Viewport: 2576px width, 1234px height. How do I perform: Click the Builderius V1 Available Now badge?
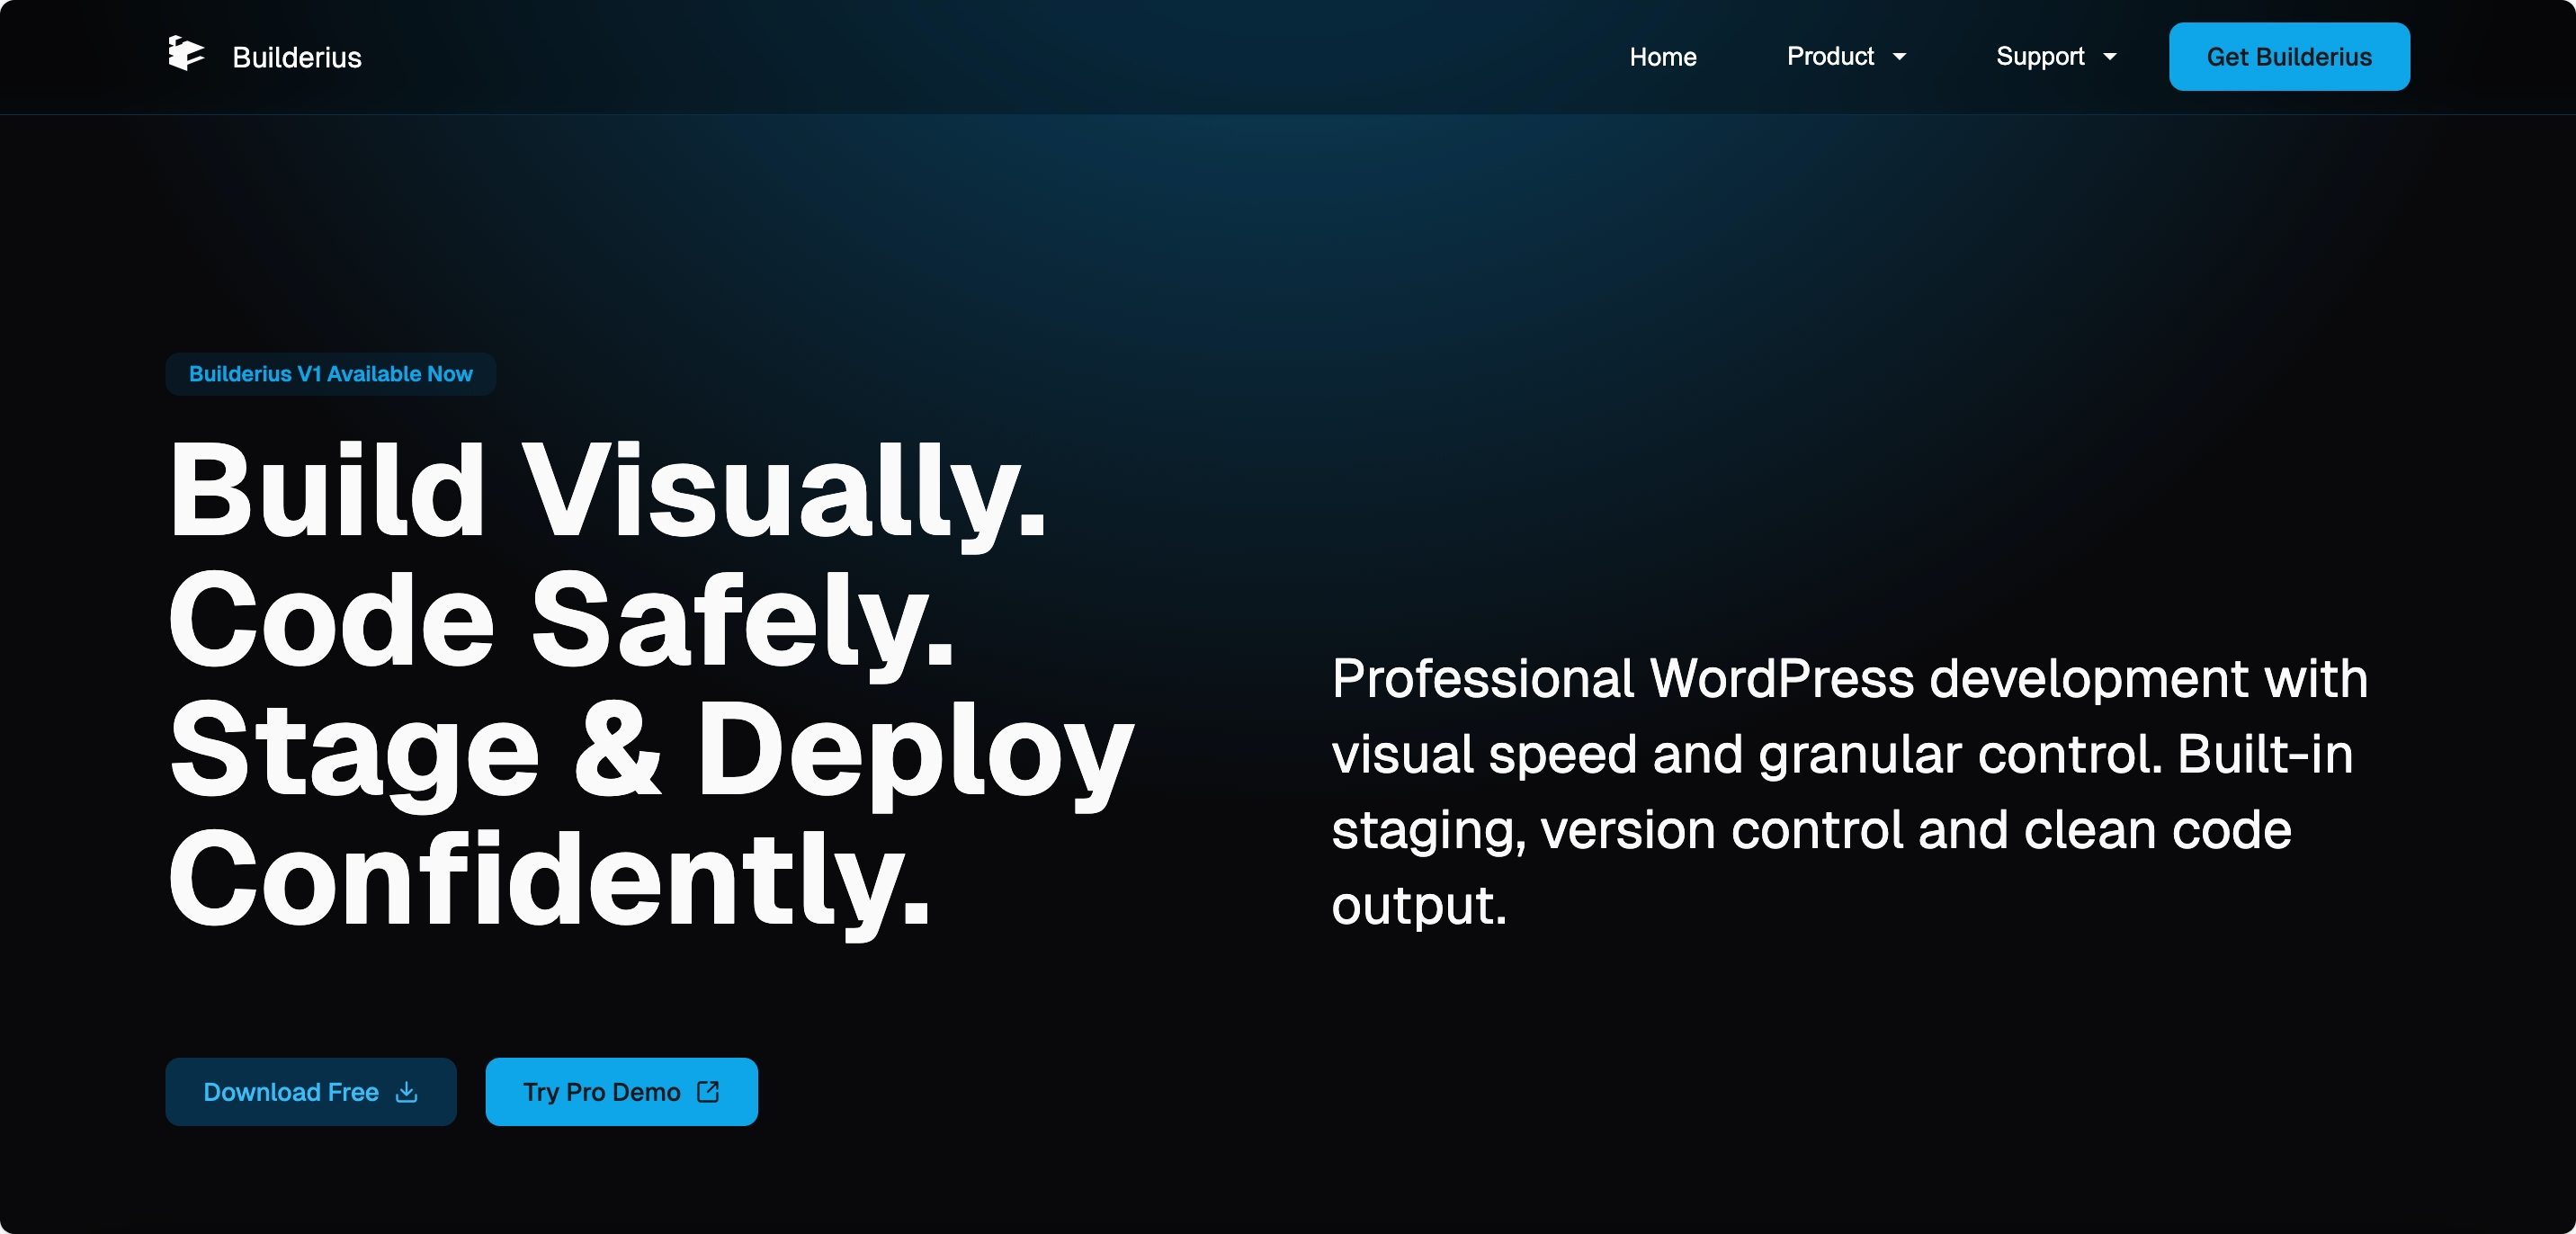(x=330, y=374)
